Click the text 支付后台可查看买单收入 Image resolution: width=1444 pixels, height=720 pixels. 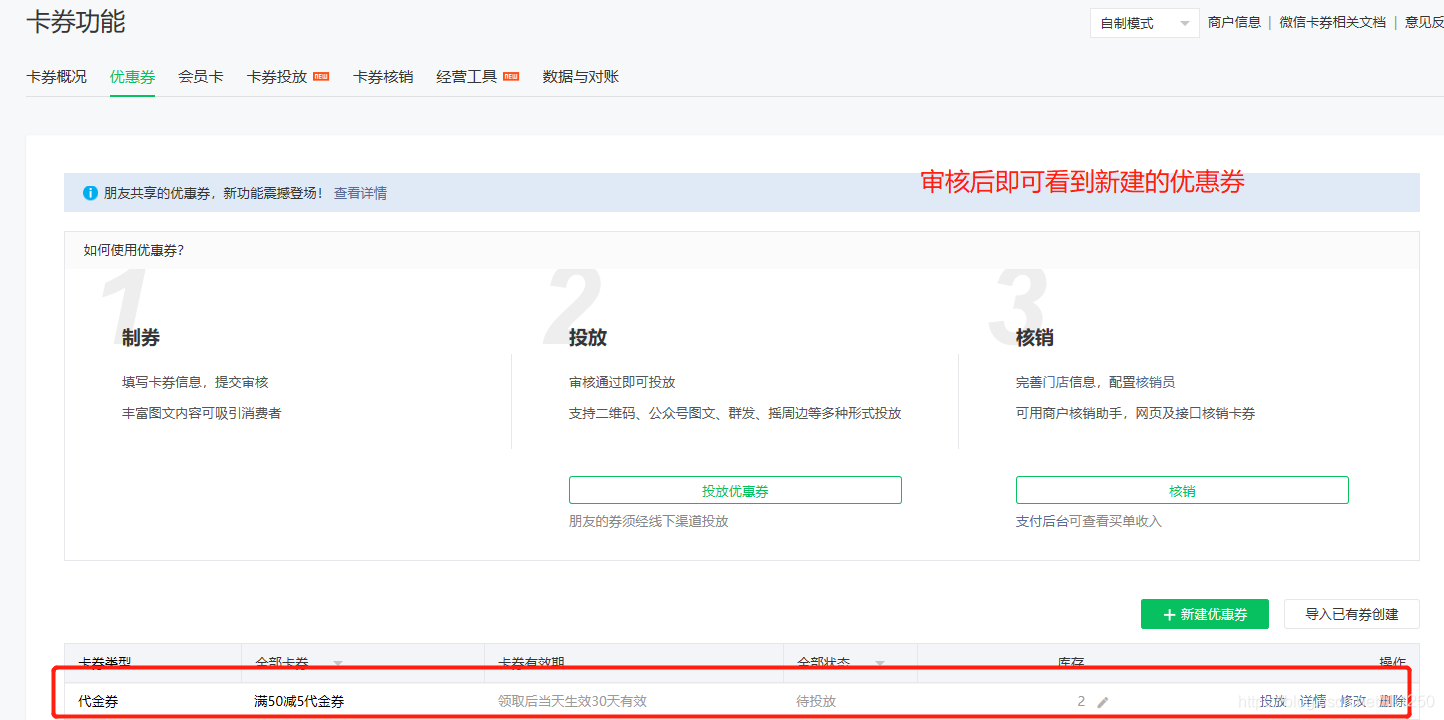coord(1089,521)
